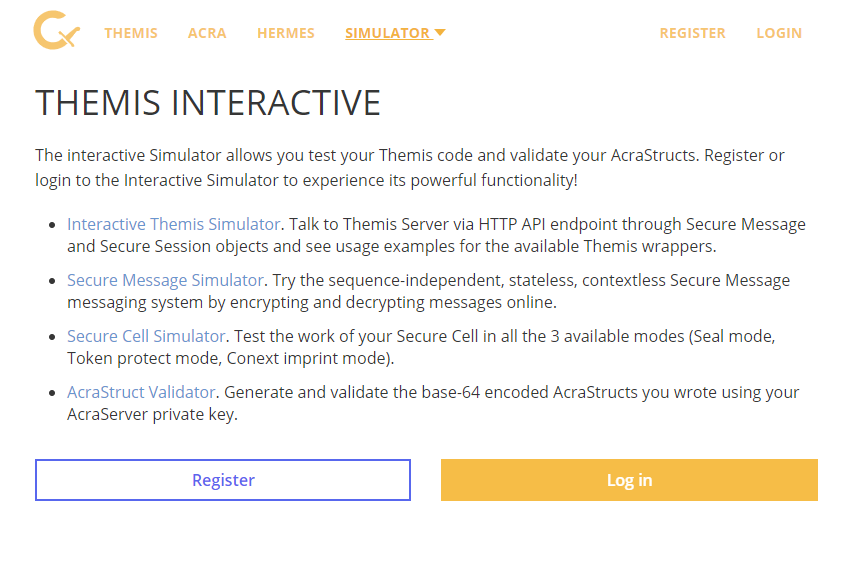Click the yellow Log in button
The height and width of the screenshot is (568, 859).
tap(629, 480)
